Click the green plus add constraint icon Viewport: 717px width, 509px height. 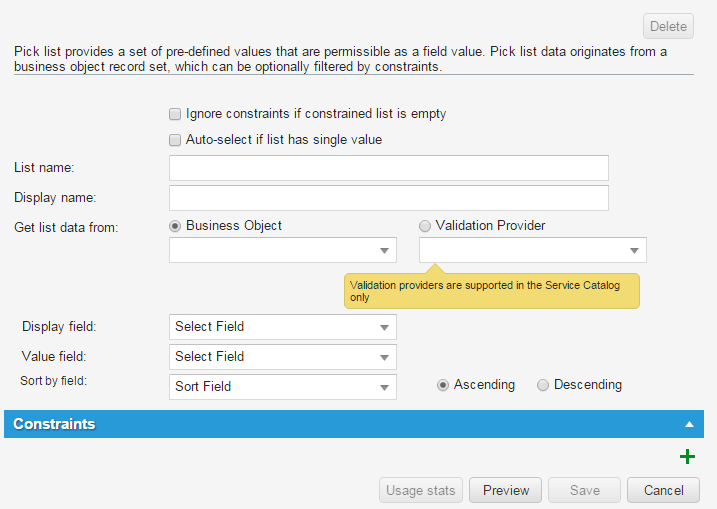pyautogui.click(x=687, y=457)
